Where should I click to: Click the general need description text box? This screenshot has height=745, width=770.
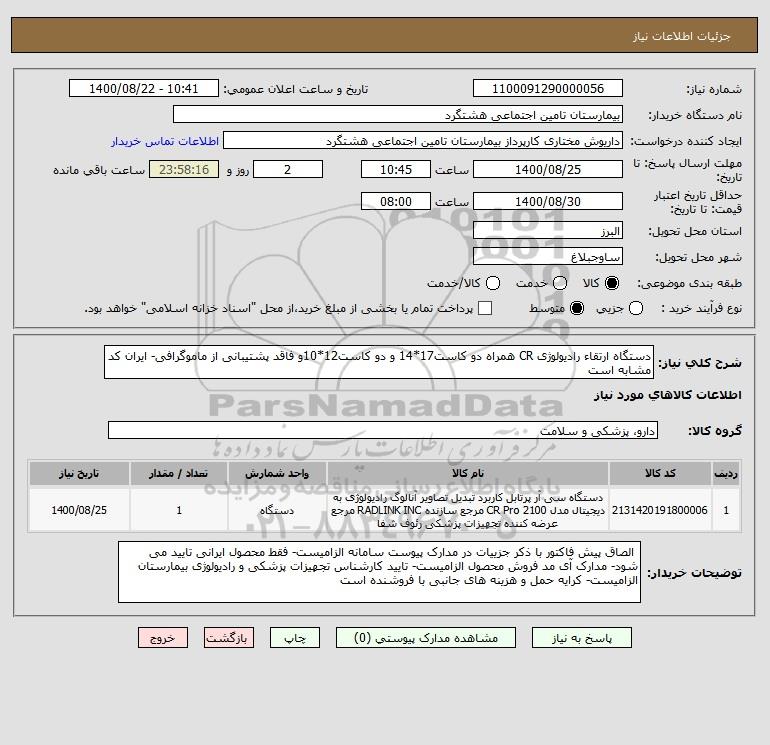379,362
